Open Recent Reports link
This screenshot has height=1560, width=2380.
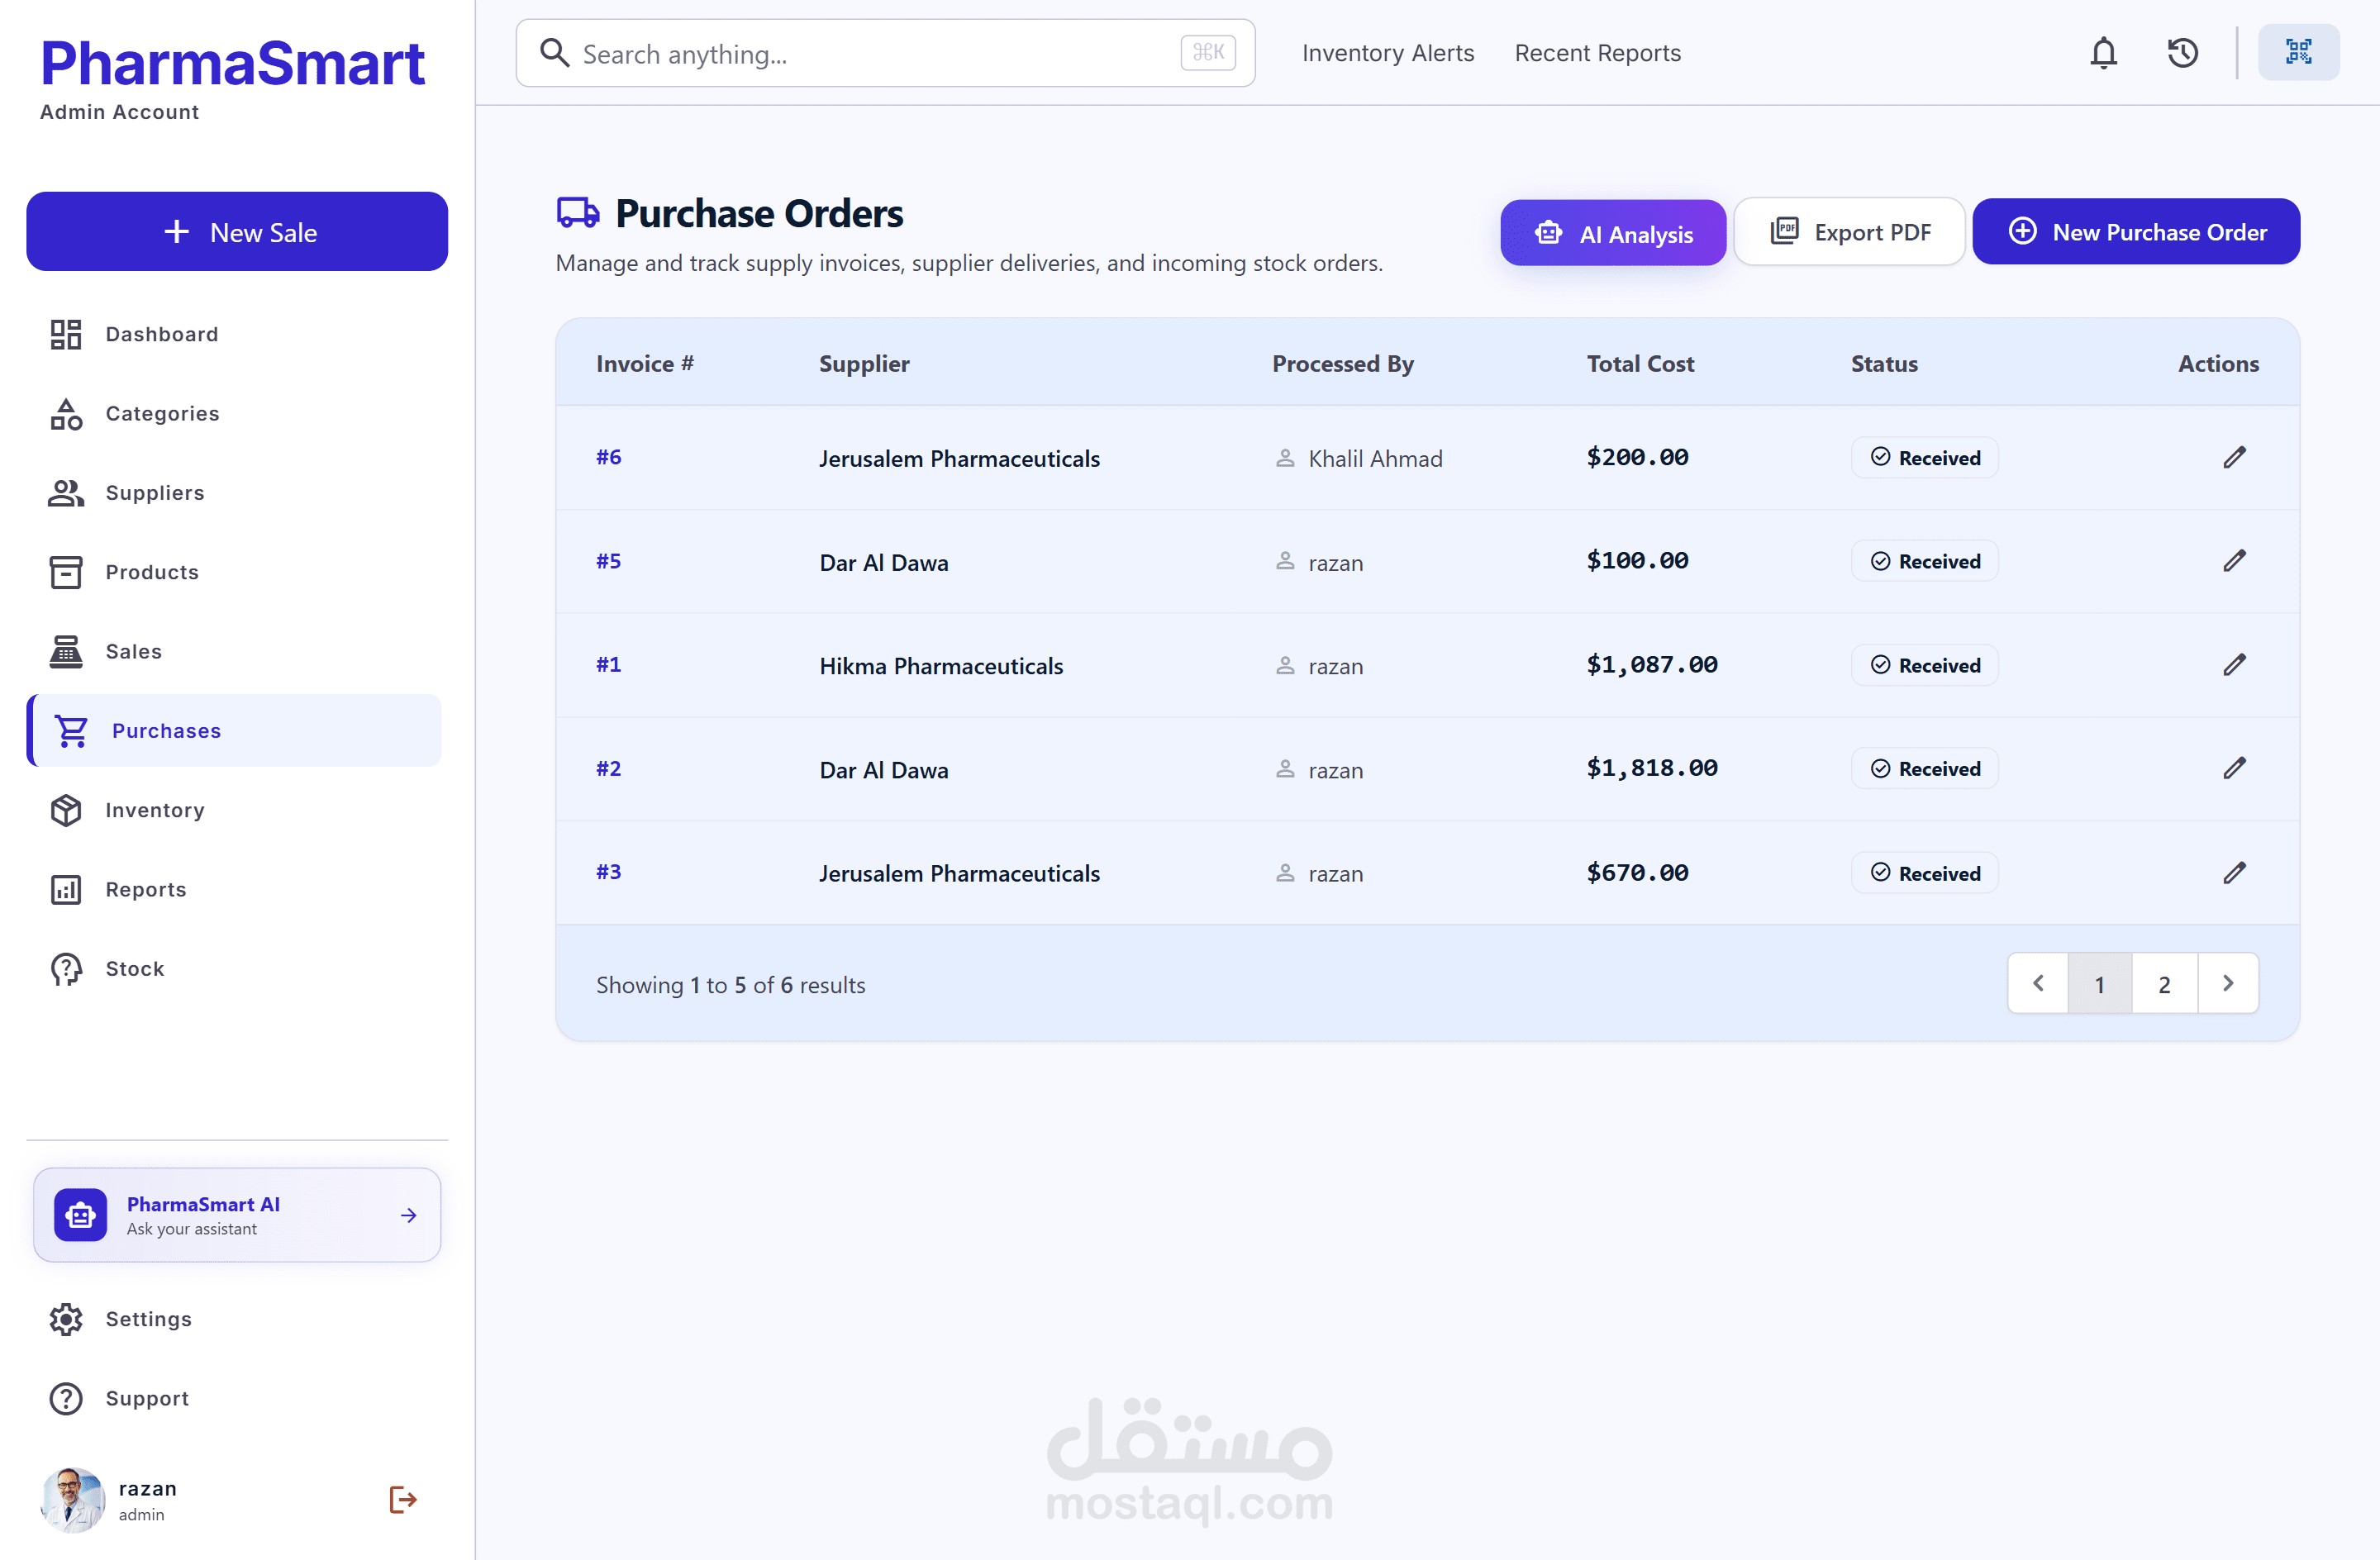[x=1597, y=53]
